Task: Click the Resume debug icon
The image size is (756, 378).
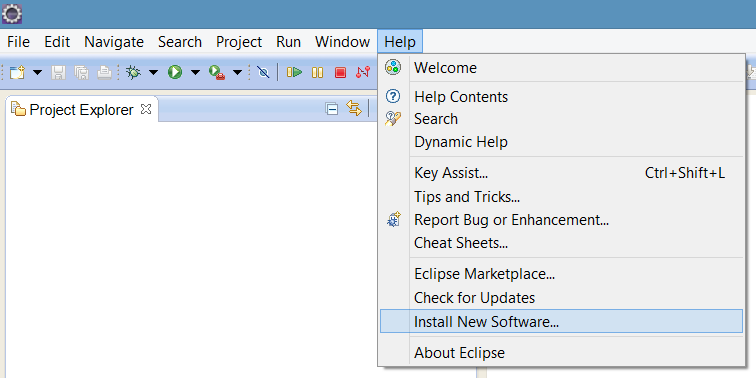Action: (x=294, y=73)
